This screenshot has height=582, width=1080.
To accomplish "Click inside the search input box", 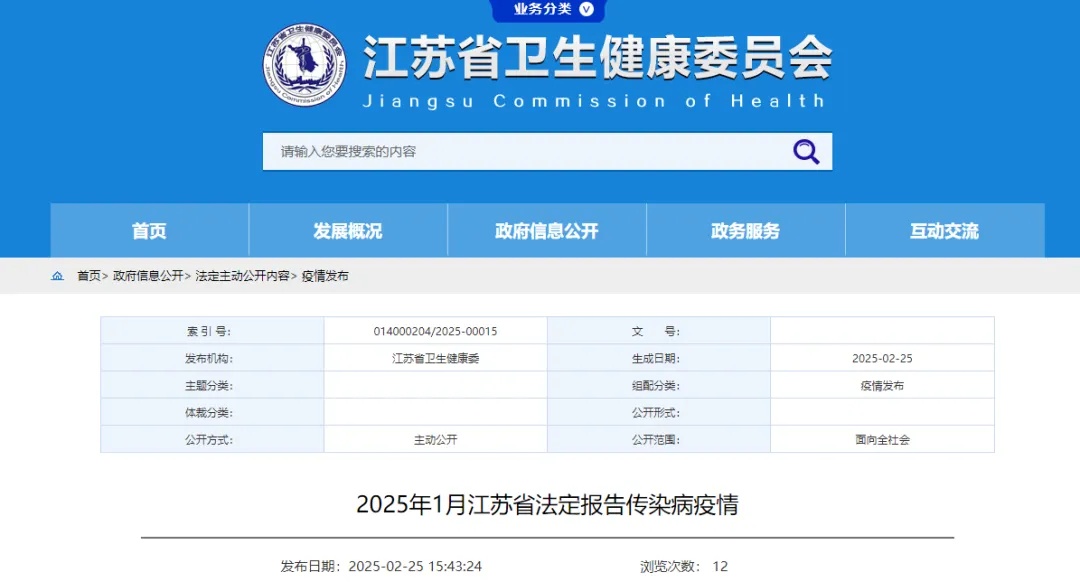I will (x=500, y=151).
